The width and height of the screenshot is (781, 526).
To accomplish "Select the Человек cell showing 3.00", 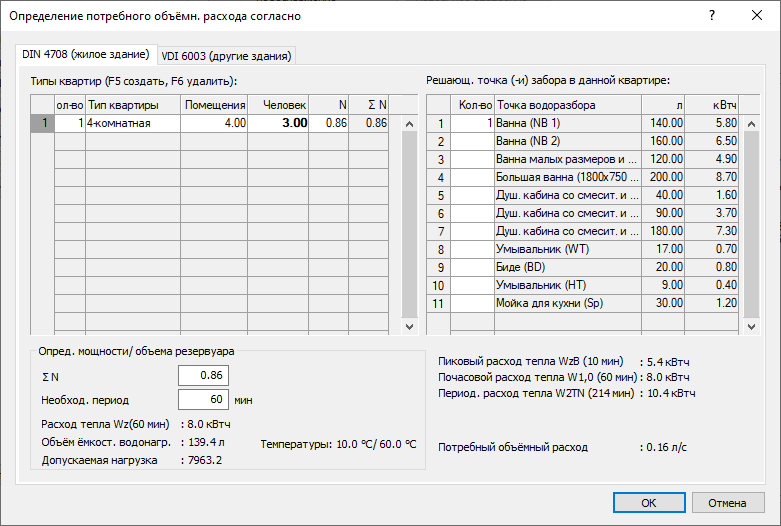I will pyautogui.click(x=278, y=123).
